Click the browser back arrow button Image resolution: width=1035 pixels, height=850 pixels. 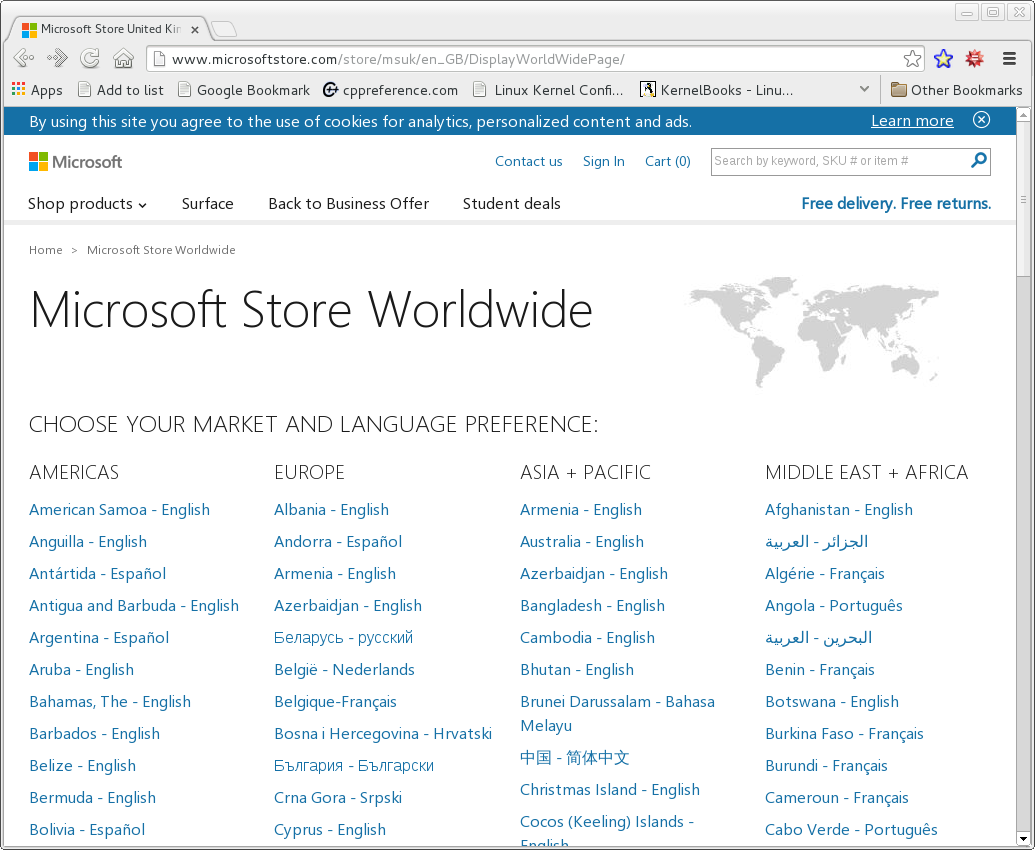pyautogui.click(x=24, y=58)
